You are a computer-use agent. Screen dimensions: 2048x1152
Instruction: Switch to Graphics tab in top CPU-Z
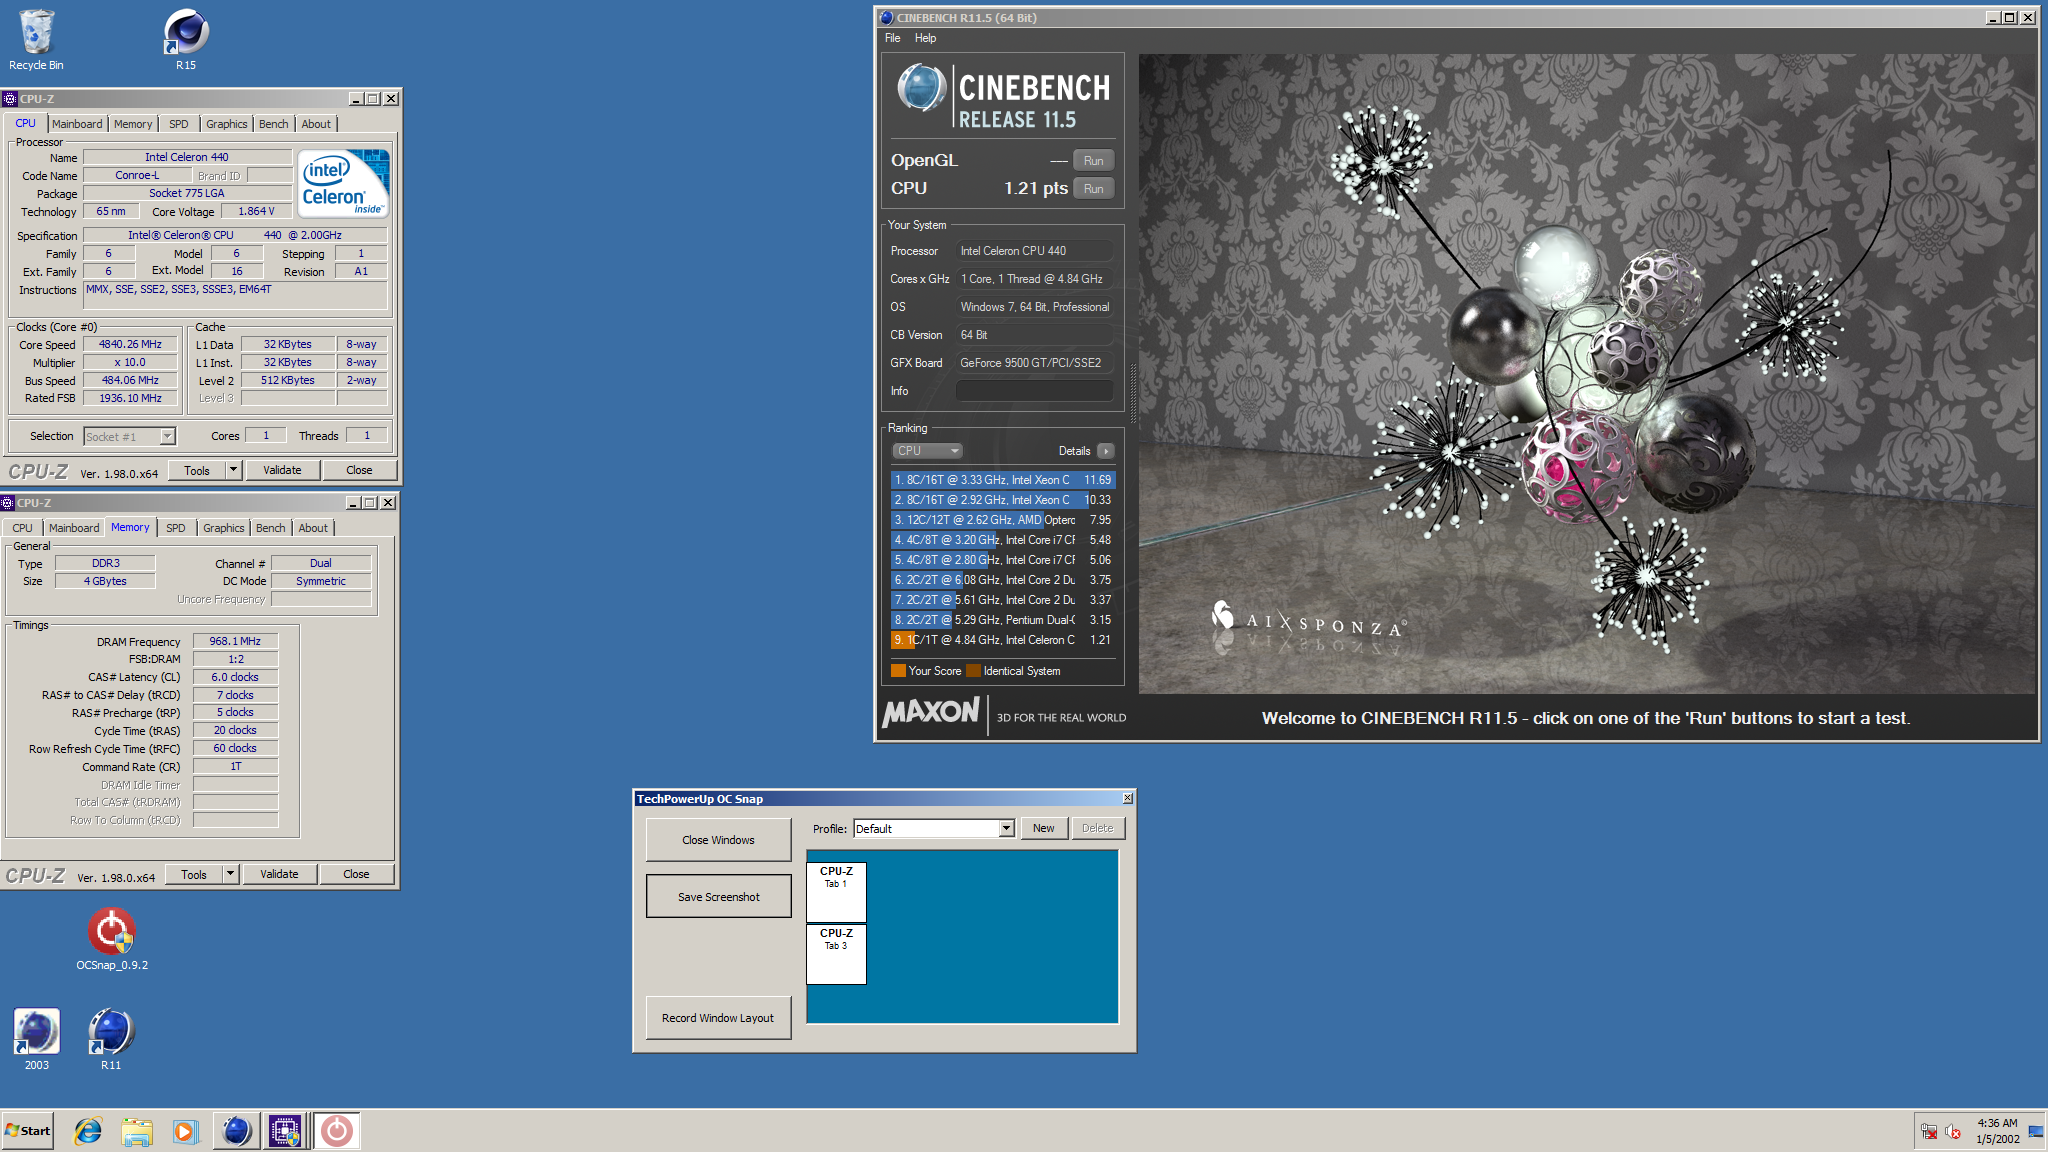click(x=227, y=124)
